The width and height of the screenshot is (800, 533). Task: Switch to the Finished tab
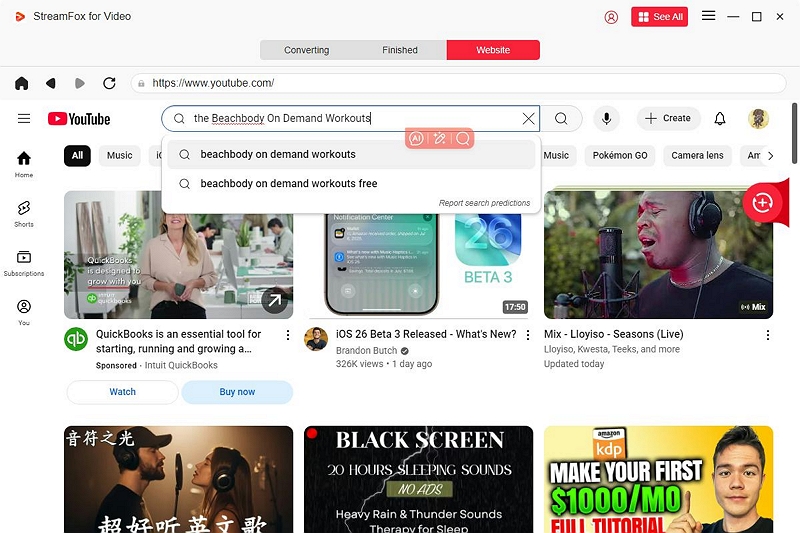click(x=400, y=50)
